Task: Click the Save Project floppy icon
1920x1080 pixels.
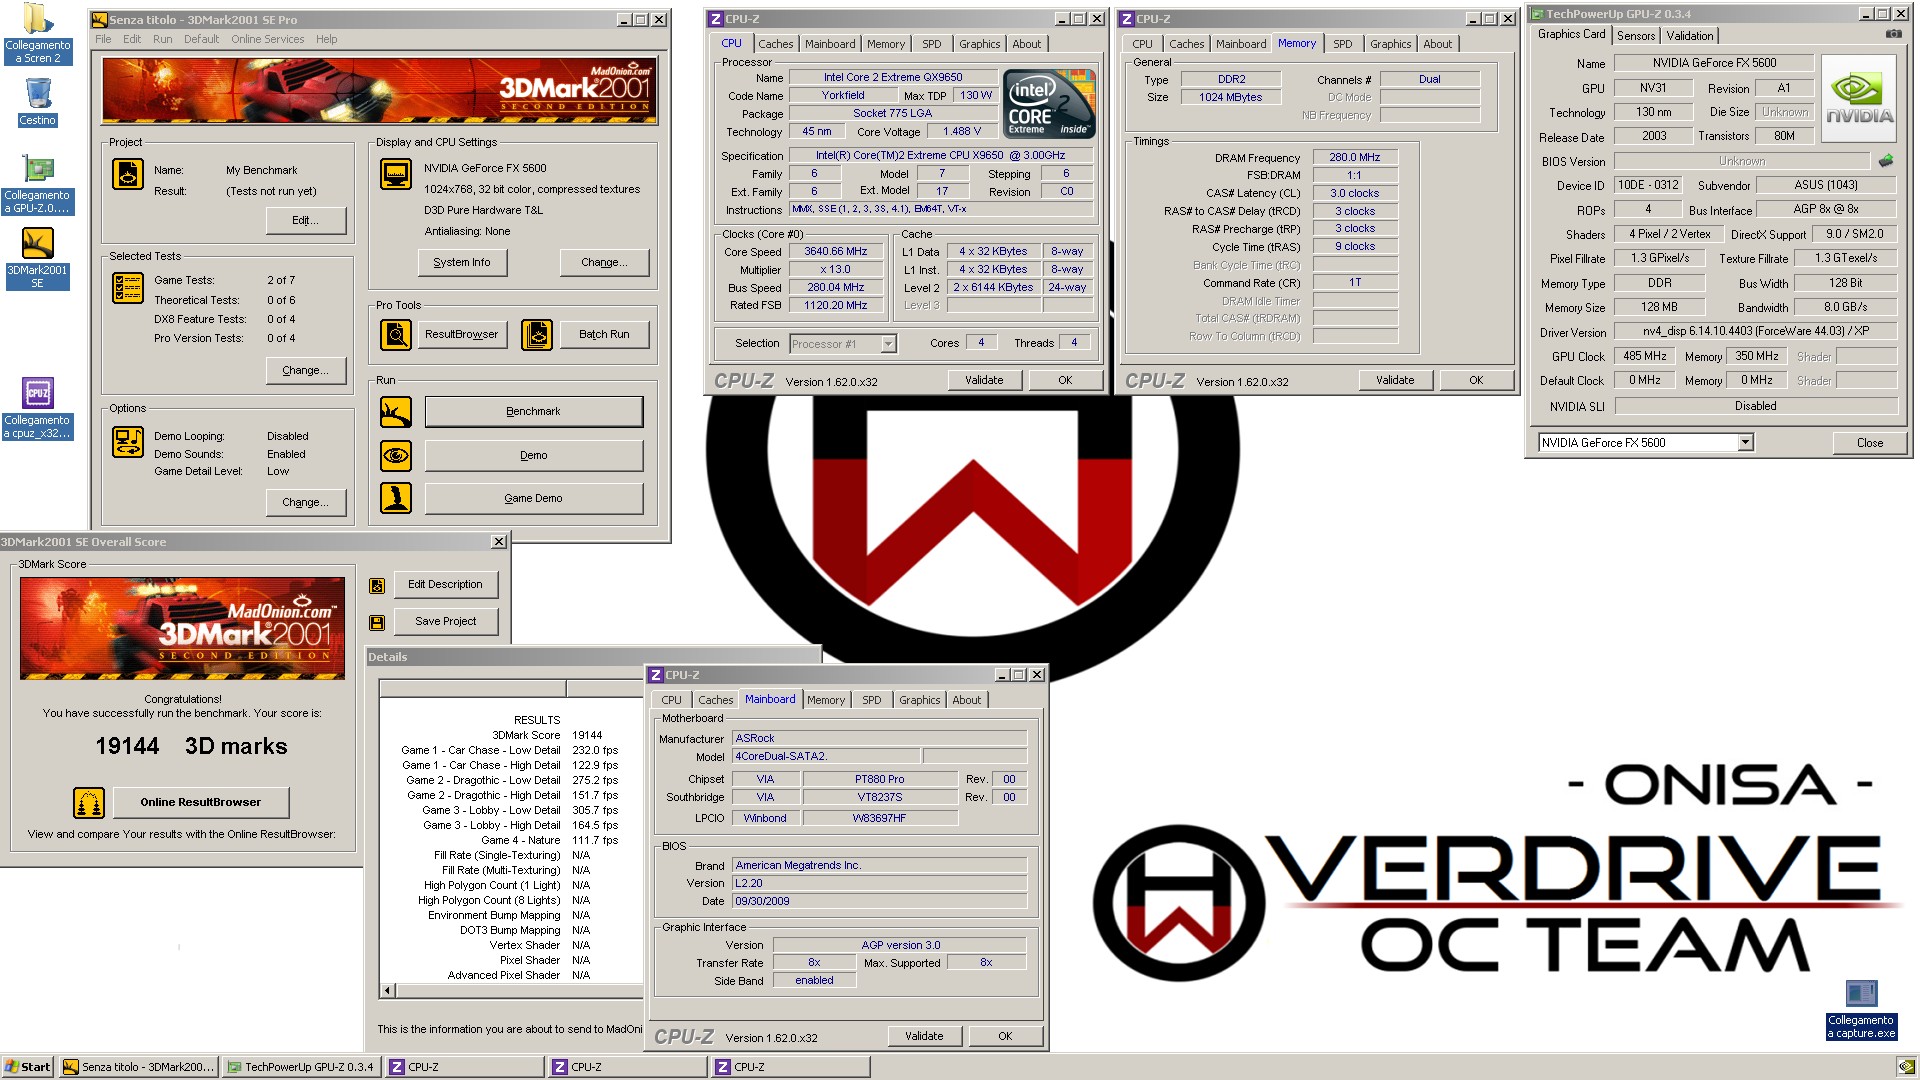Action: (377, 622)
